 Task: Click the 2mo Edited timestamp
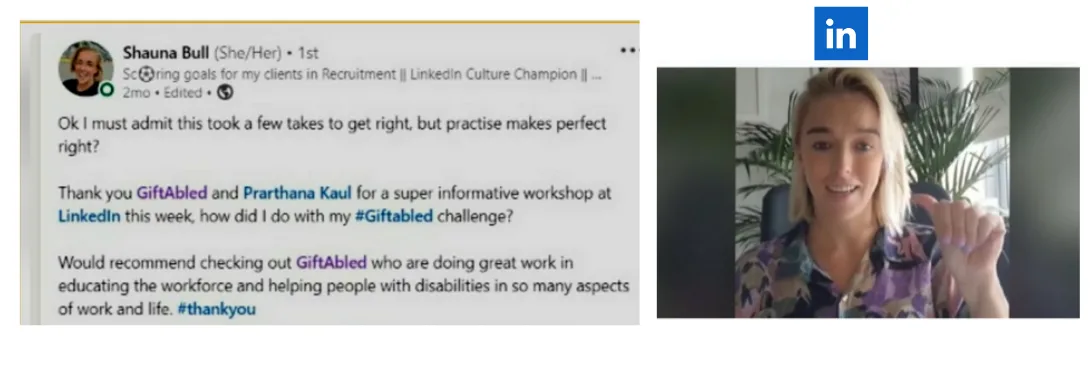(x=162, y=92)
